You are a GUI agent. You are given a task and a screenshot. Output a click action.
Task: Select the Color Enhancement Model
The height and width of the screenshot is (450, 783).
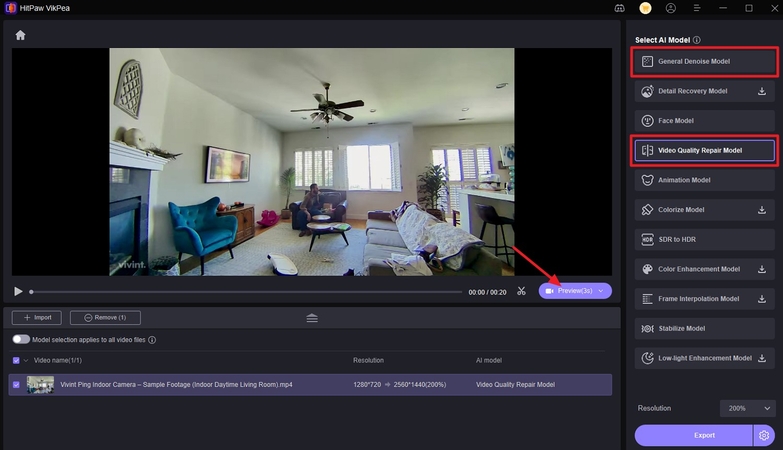point(704,269)
